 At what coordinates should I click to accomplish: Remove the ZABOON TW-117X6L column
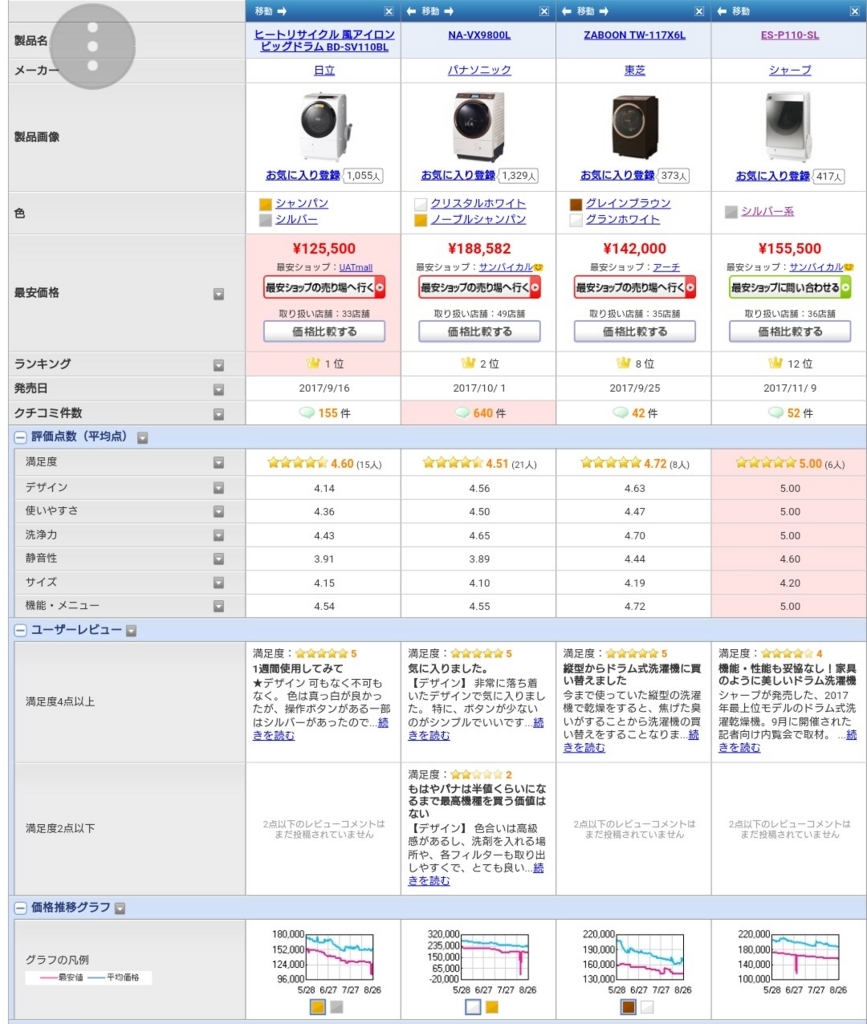click(x=699, y=11)
